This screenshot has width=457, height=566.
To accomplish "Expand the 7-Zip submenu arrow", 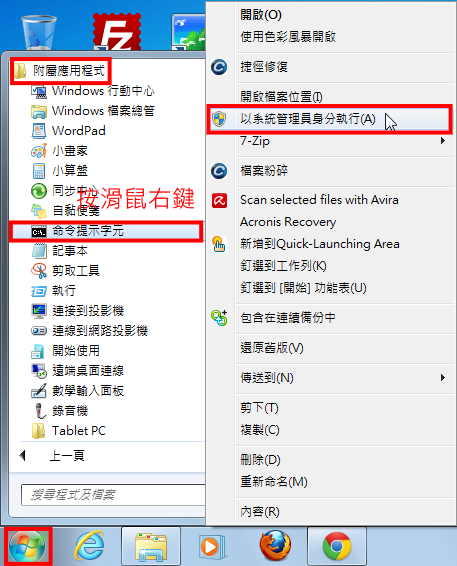I will point(443,140).
